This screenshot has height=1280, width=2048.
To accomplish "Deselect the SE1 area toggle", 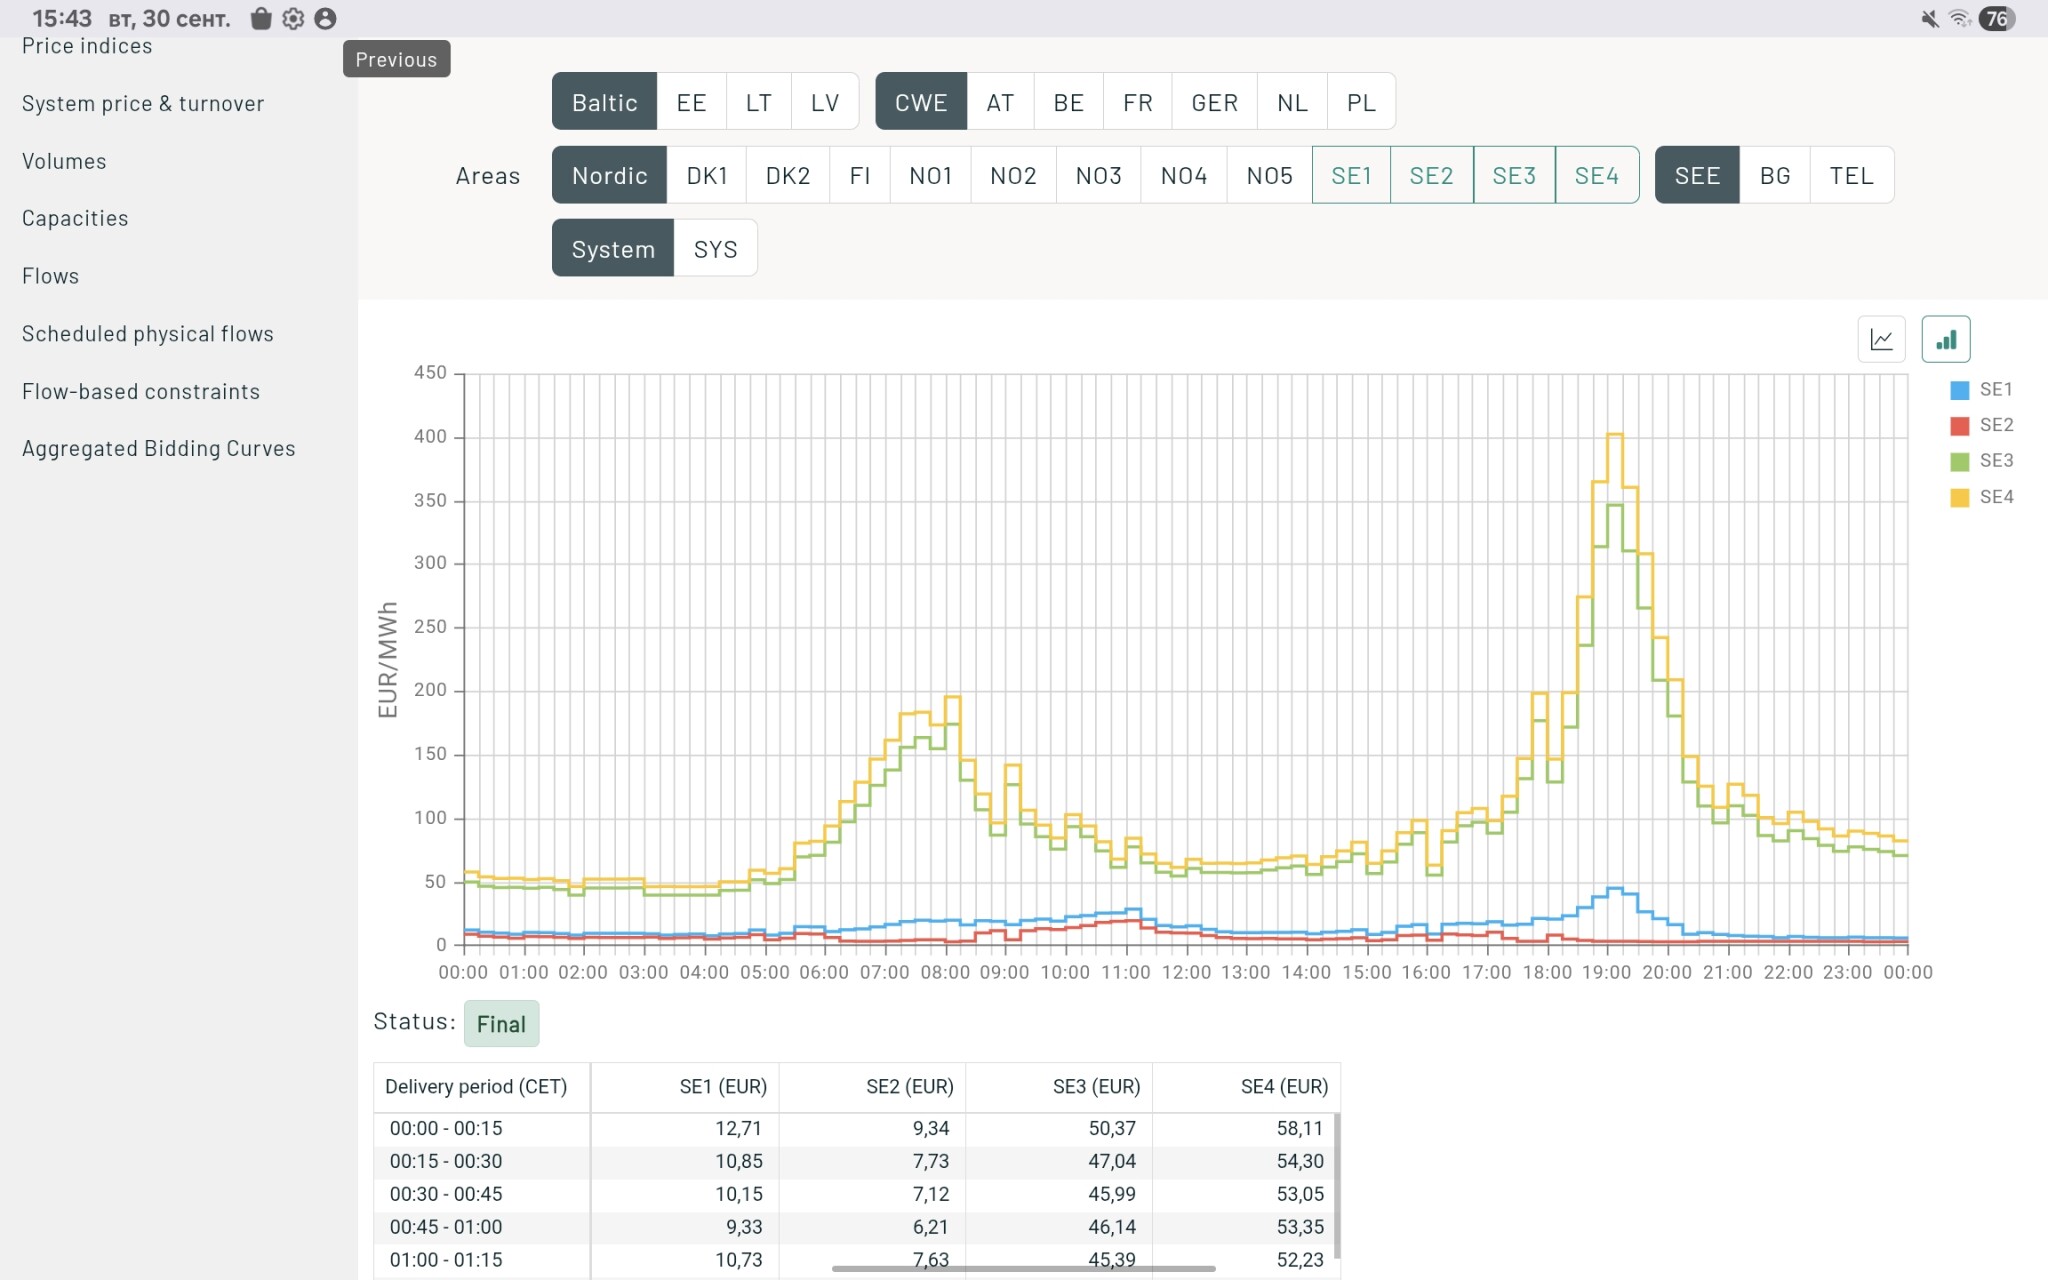I will coord(1351,175).
